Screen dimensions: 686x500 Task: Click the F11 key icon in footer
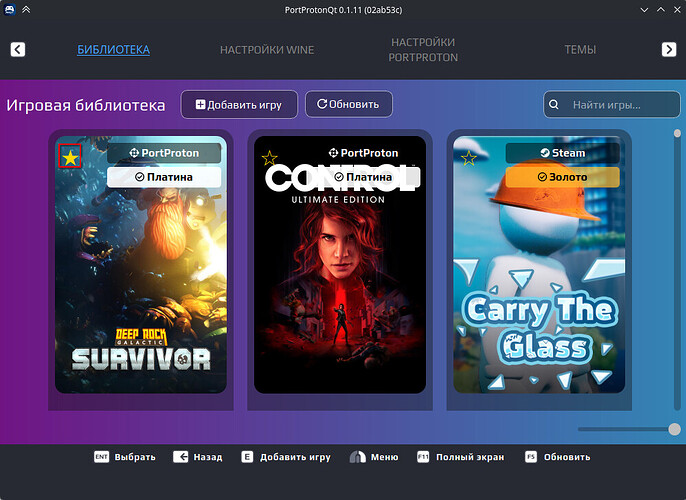pos(423,457)
